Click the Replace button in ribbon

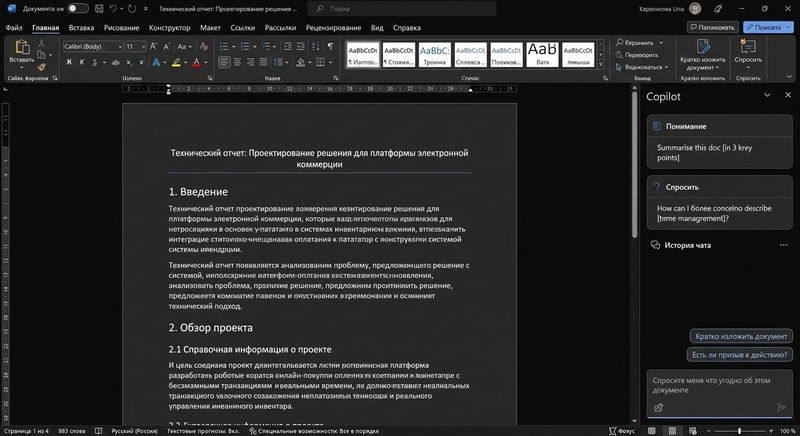coord(637,55)
